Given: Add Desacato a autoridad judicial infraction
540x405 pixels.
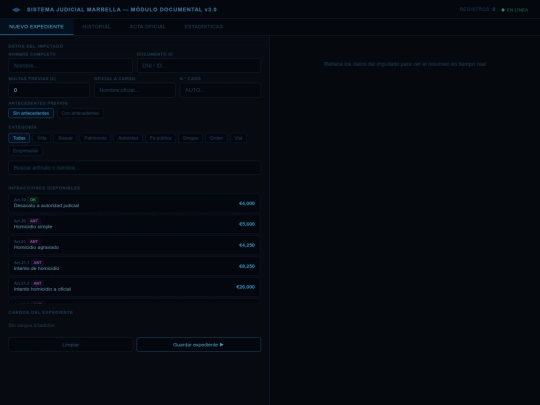Looking at the screenshot, I should (x=134, y=203).
